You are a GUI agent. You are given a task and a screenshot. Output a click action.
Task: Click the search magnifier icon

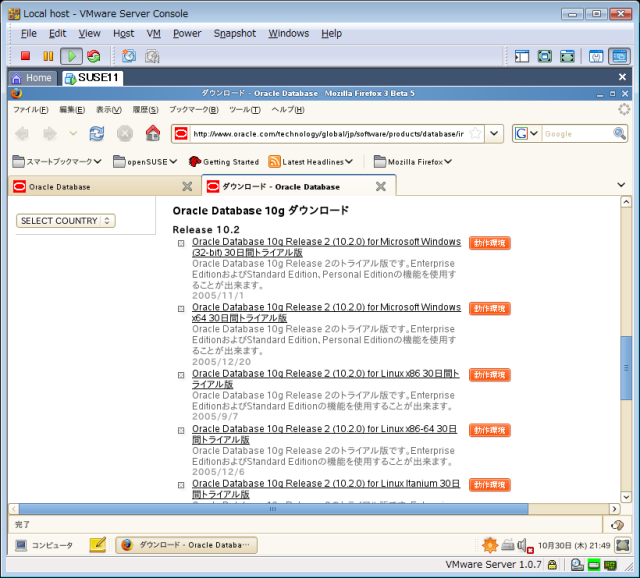coord(618,133)
